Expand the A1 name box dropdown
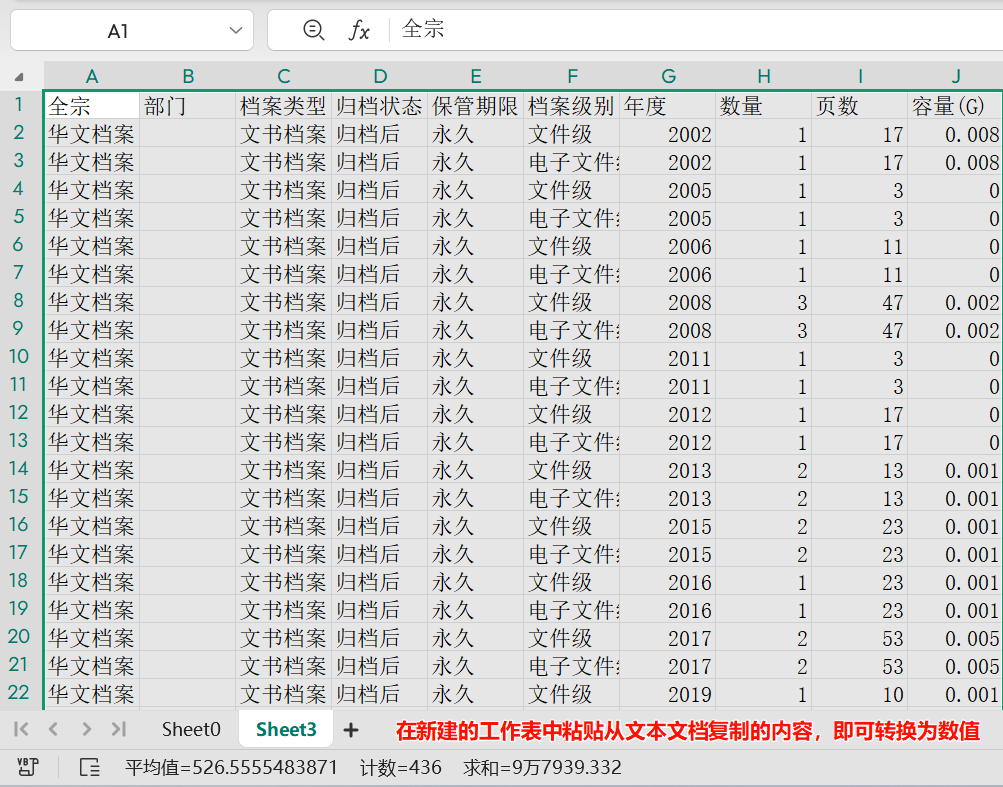This screenshot has height=787, width=1003. pos(236,31)
